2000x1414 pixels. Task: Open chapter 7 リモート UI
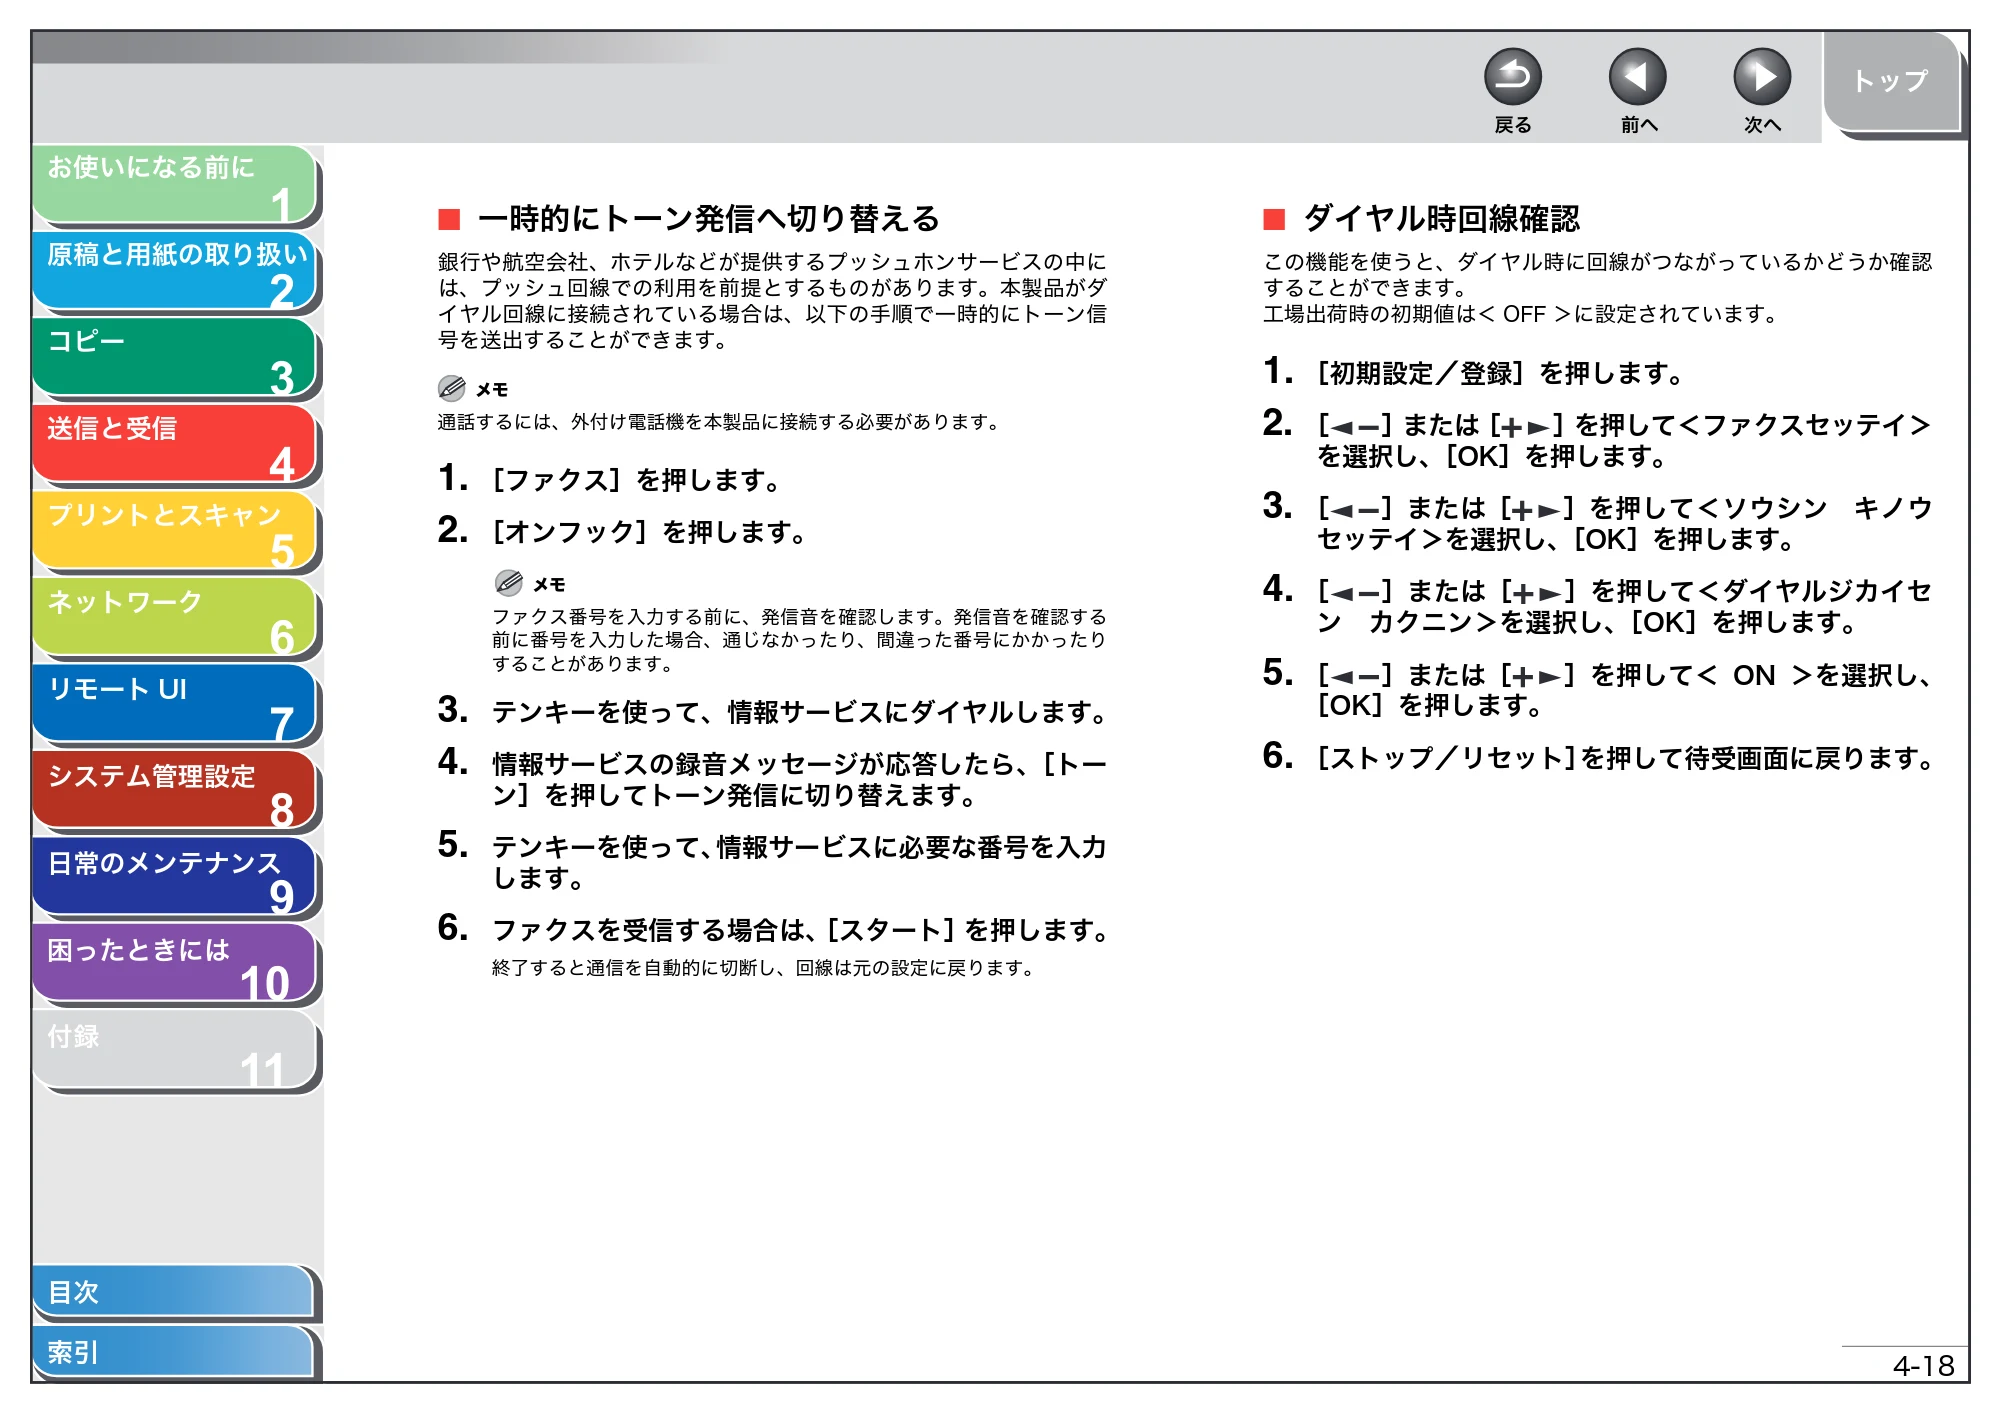[174, 705]
